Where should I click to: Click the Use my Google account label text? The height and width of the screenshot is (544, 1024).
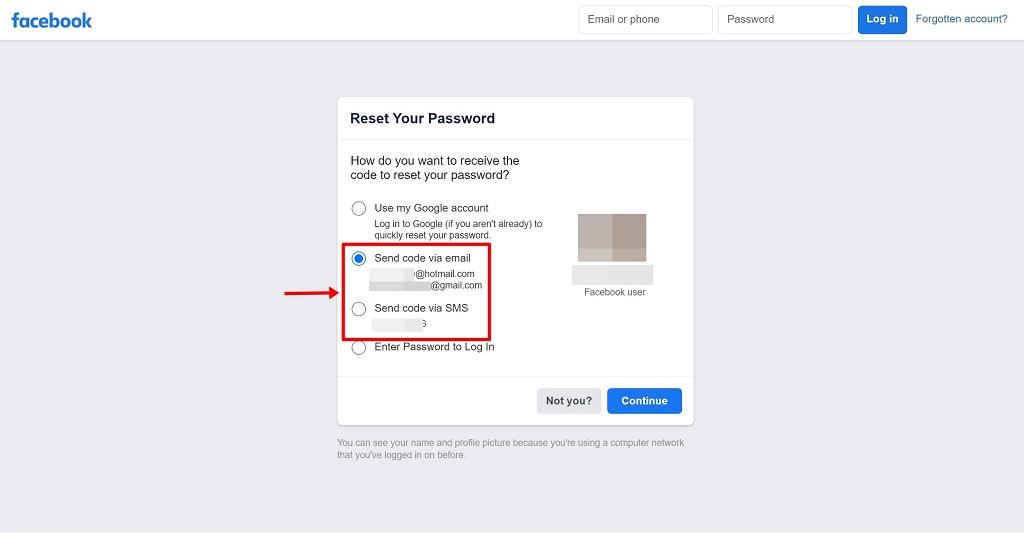431,208
